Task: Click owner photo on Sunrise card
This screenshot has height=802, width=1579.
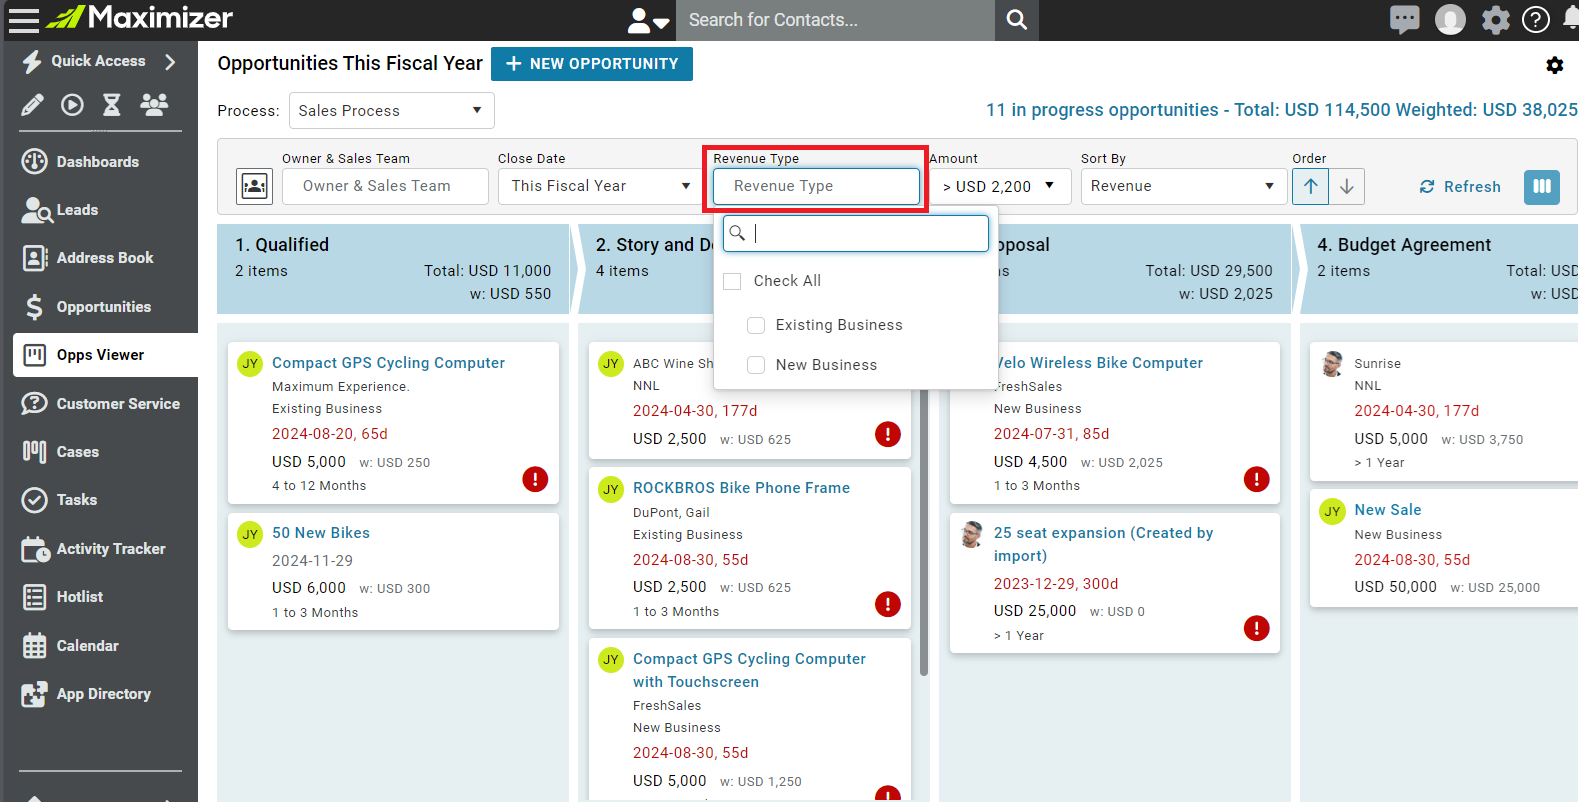Action: point(1332,364)
